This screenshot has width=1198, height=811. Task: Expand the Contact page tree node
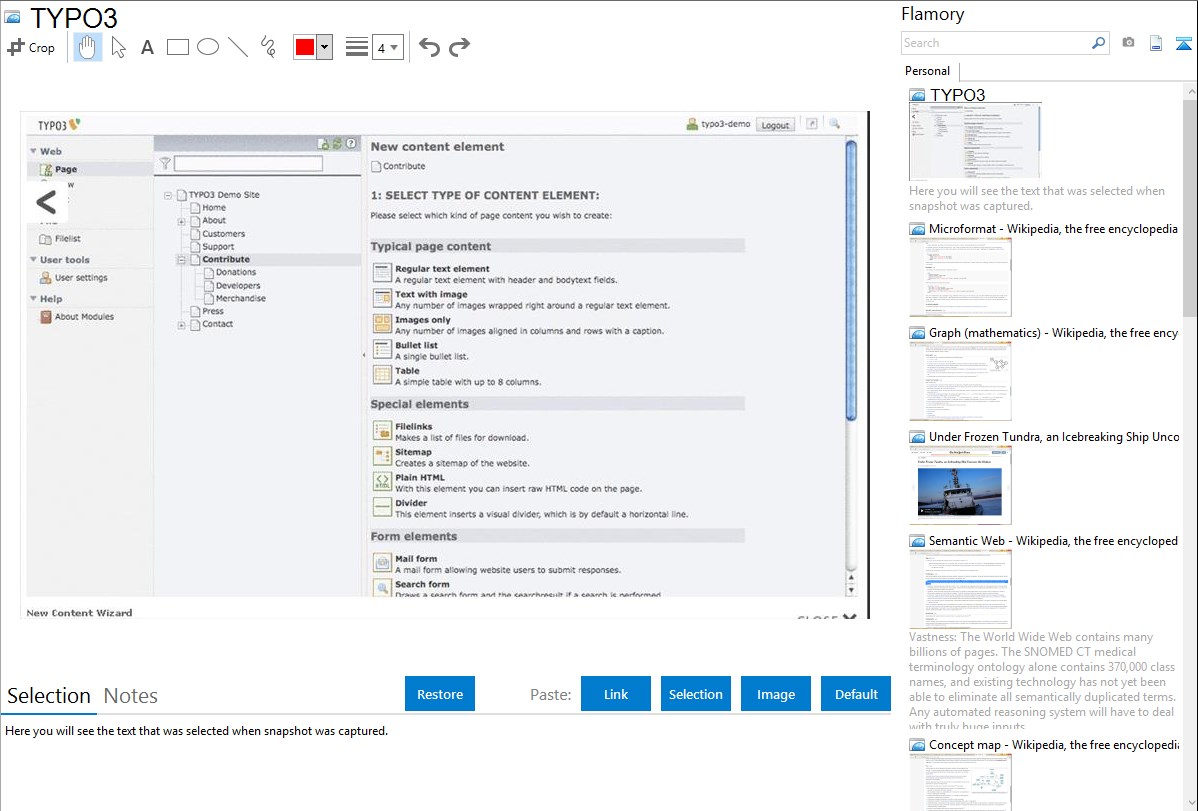182,325
